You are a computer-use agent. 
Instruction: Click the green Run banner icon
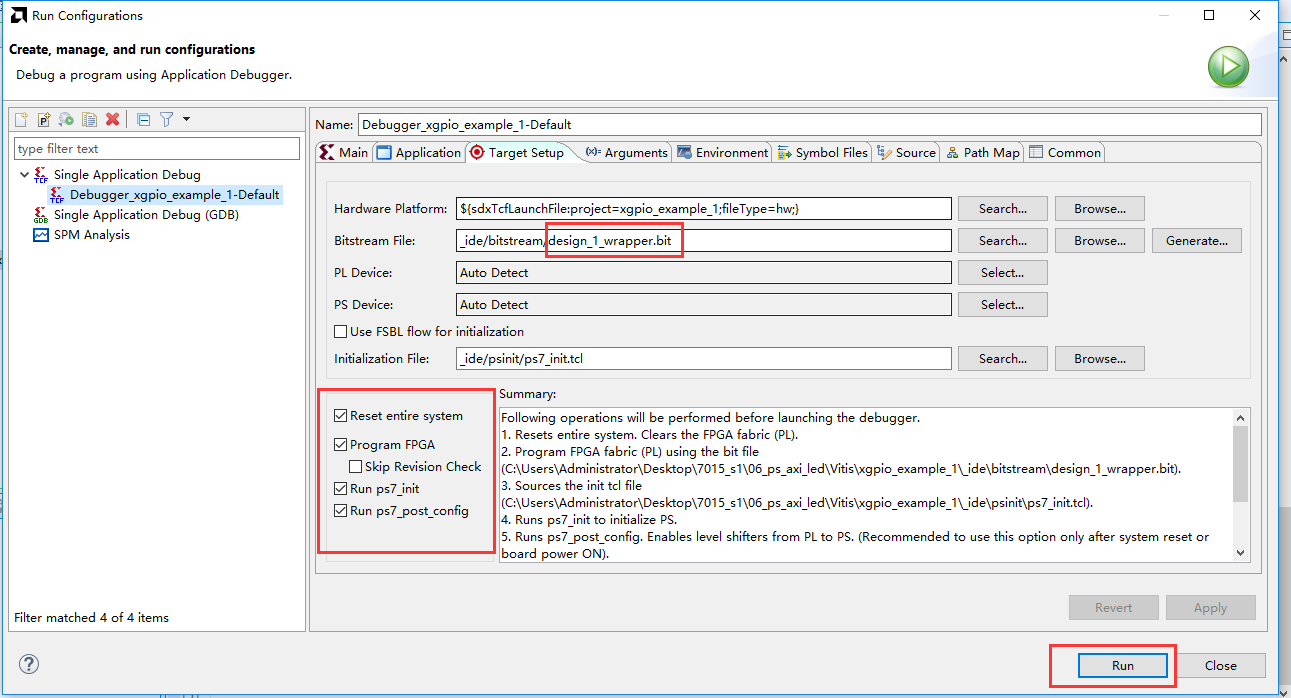[x=1227, y=68]
